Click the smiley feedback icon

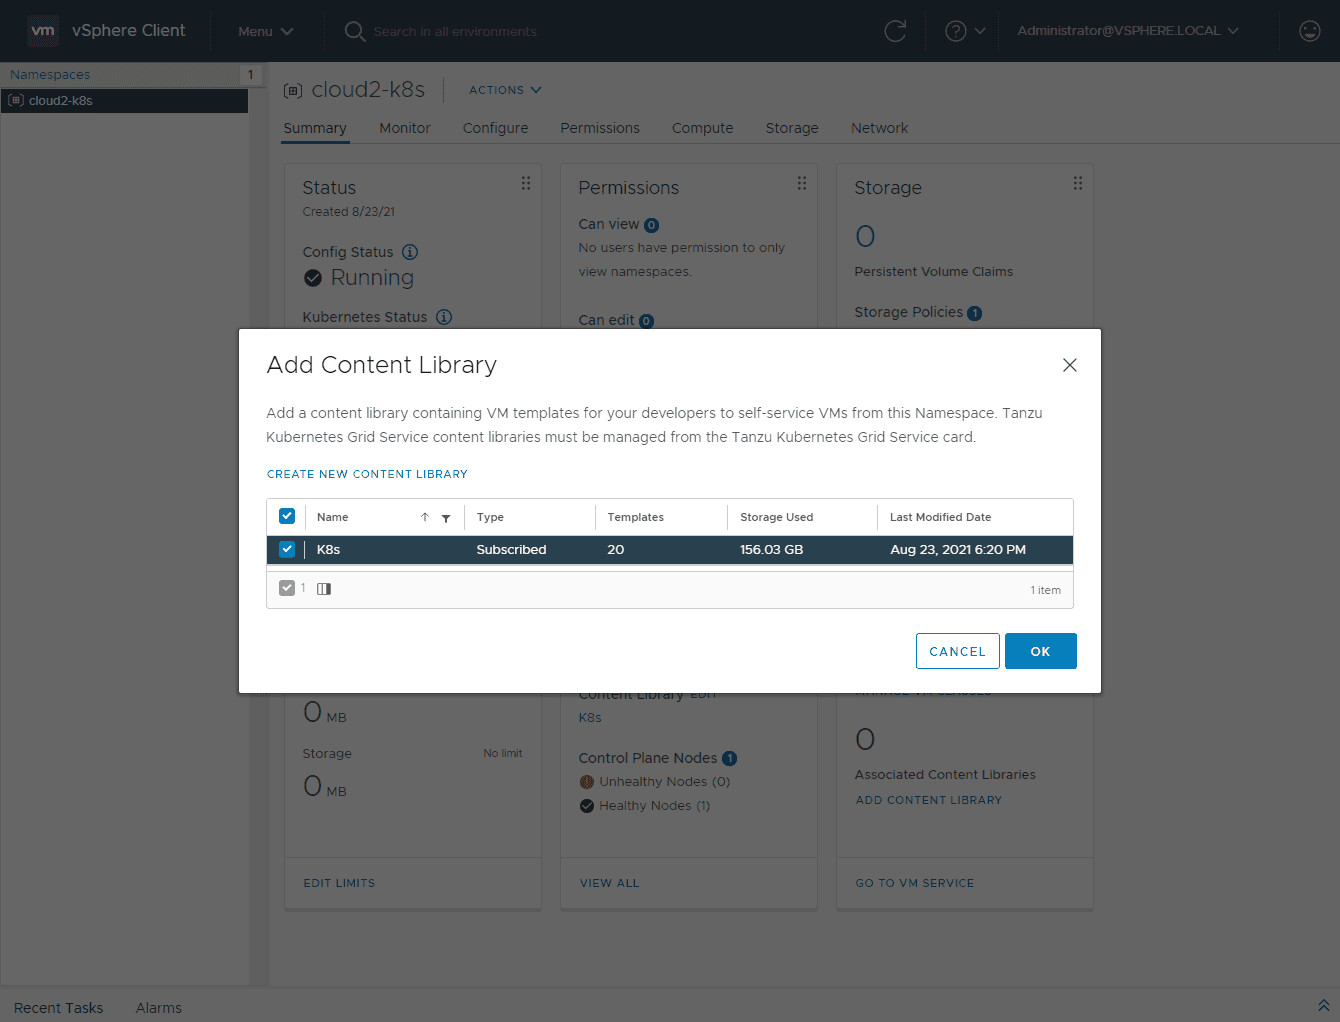click(x=1309, y=31)
